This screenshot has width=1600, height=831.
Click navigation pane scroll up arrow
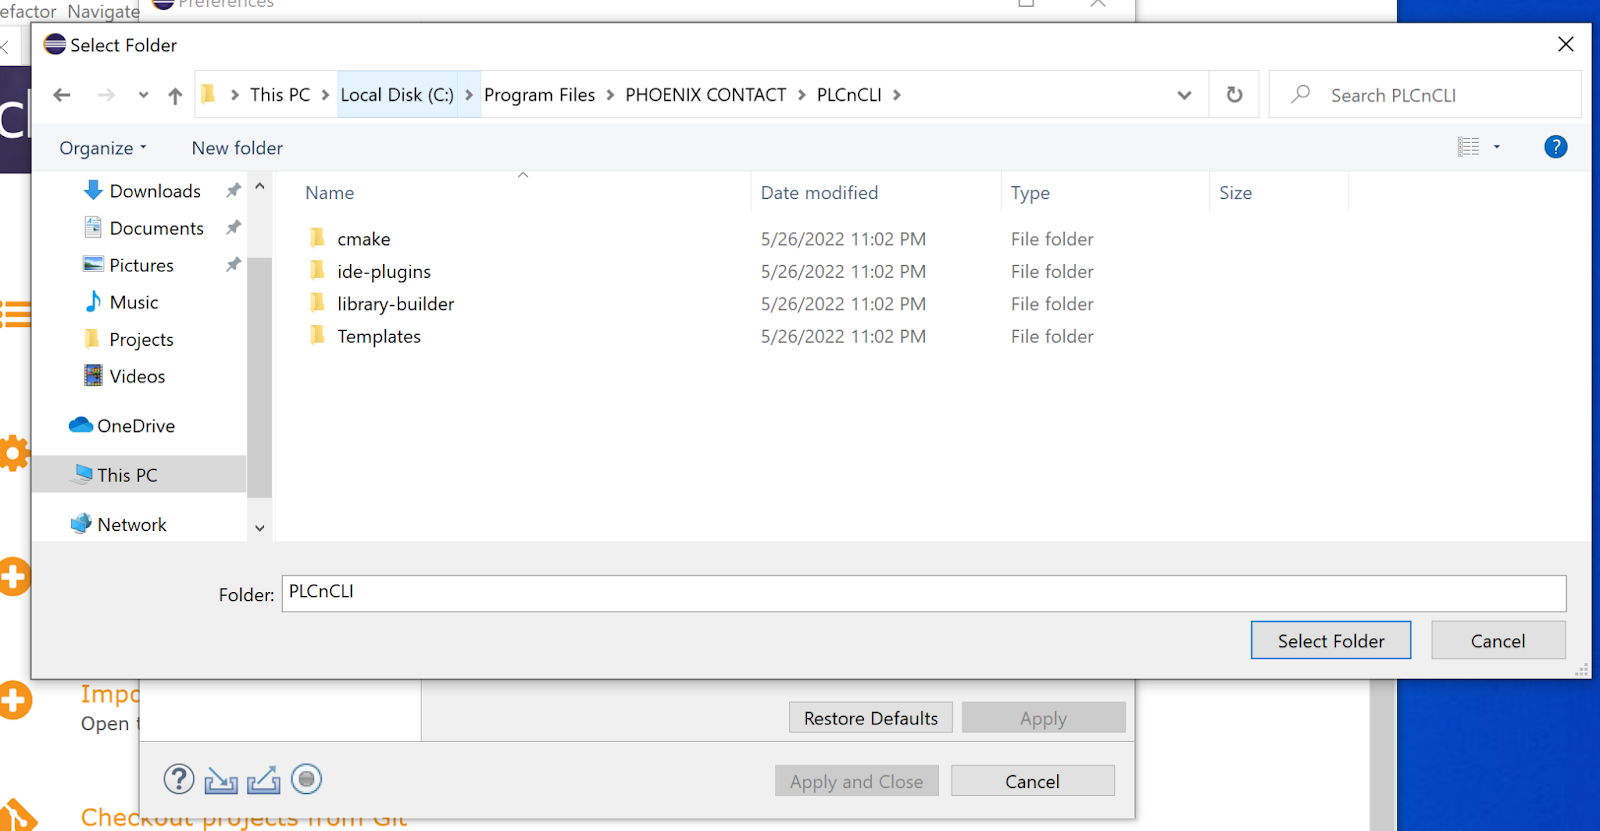pyautogui.click(x=260, y=186)
